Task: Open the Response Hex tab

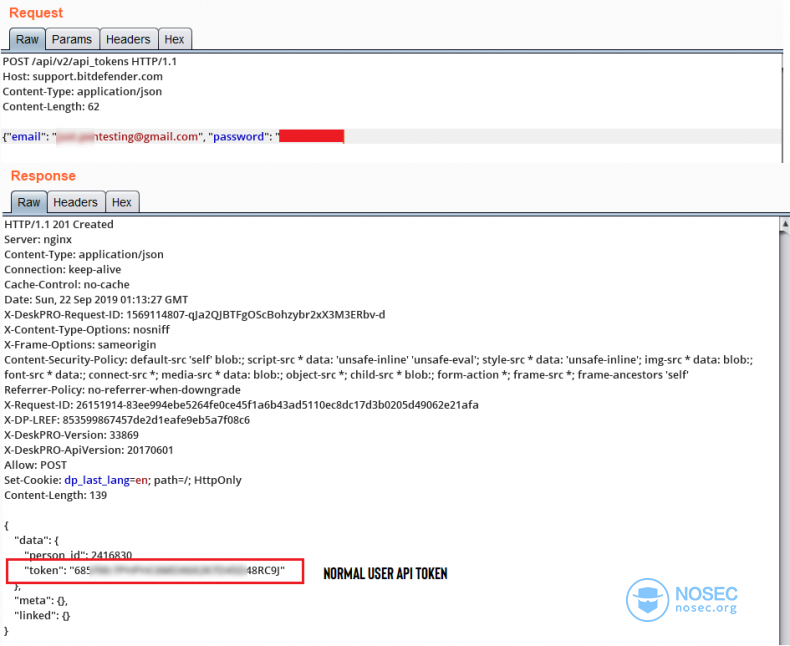Action: point(122,202)
